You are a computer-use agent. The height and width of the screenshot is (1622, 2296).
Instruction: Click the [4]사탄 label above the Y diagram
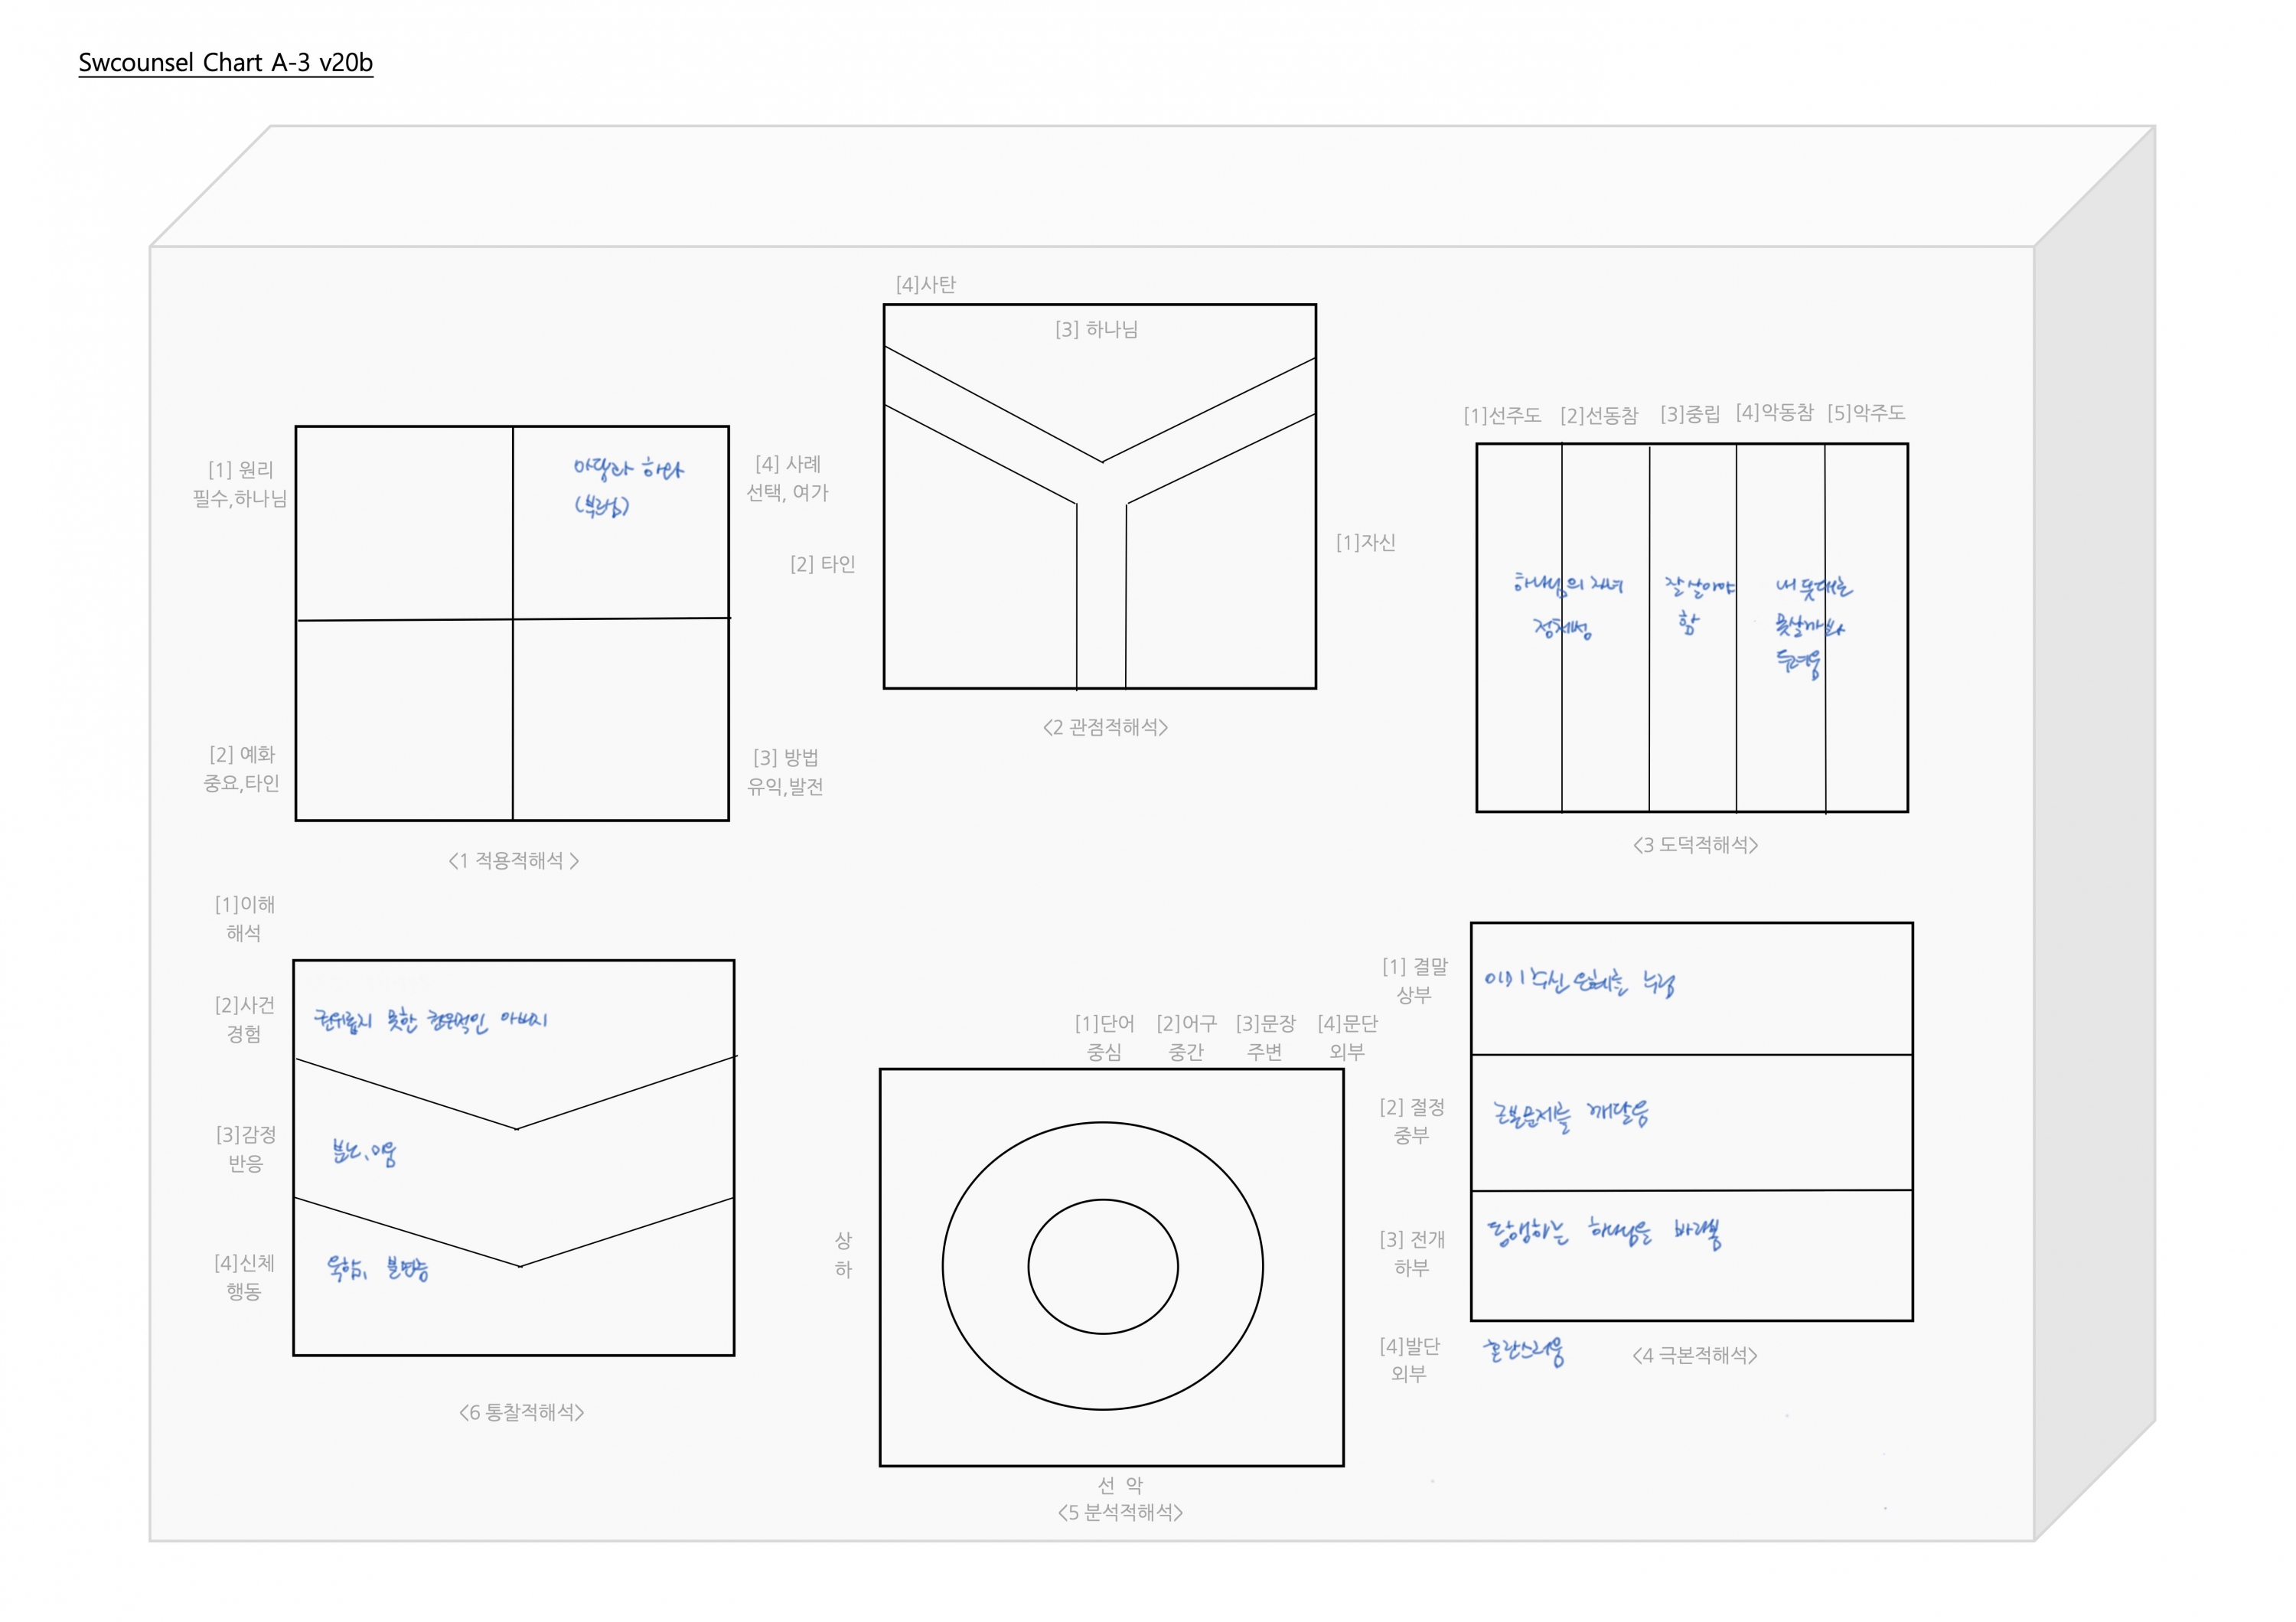(925, 284)
